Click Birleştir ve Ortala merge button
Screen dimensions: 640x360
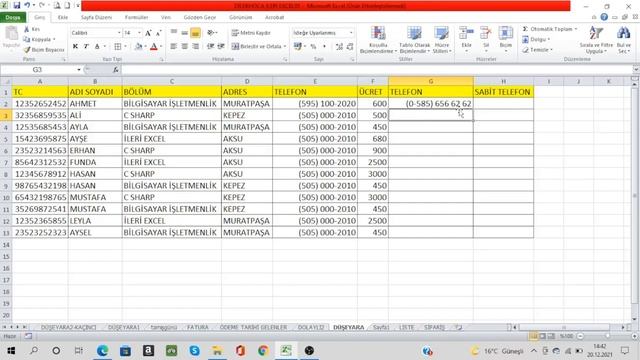(258, 47)
